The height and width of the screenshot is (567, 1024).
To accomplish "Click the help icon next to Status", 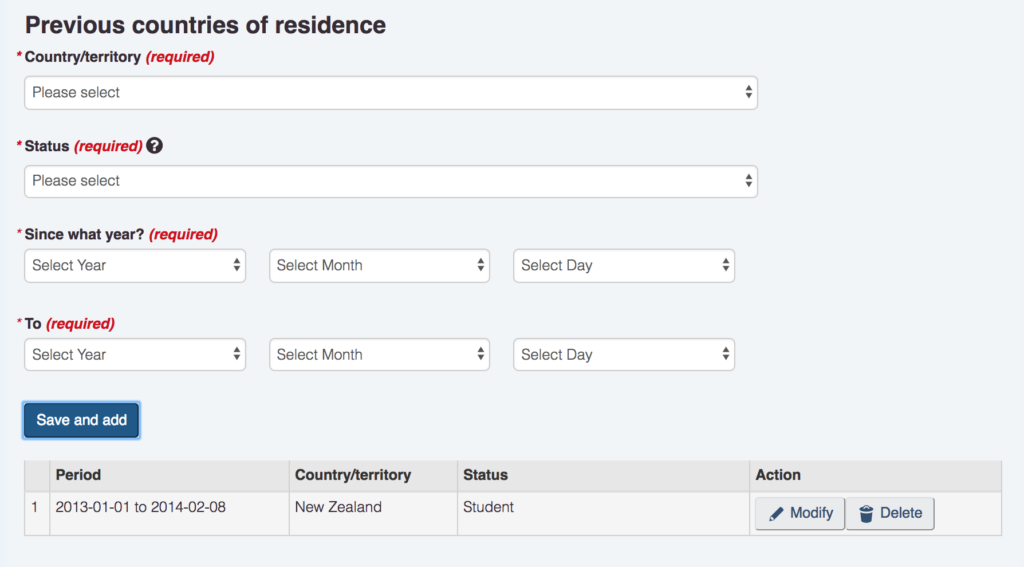I will [154, 146].
